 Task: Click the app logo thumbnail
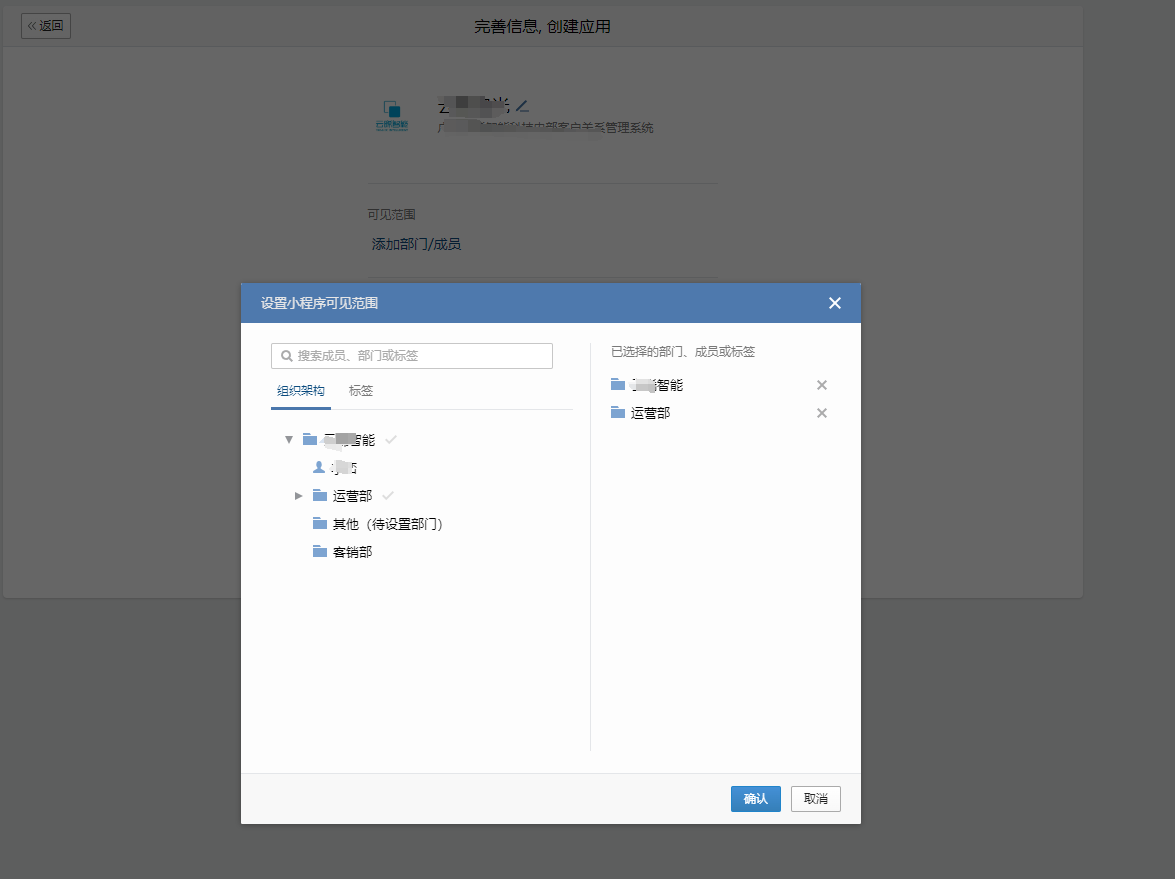[x=392, y=116]
